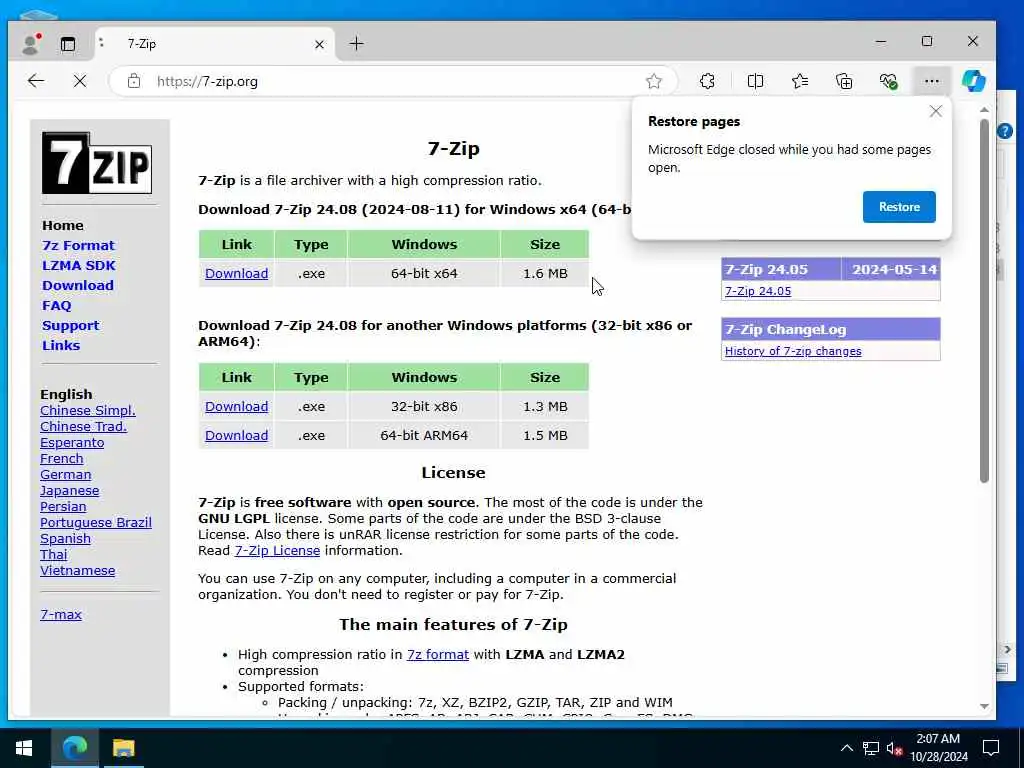The height and width of the screenshot is (768, 1024).
Task: Switch language to Chinese Simpl.
Action: pos(88,411)
